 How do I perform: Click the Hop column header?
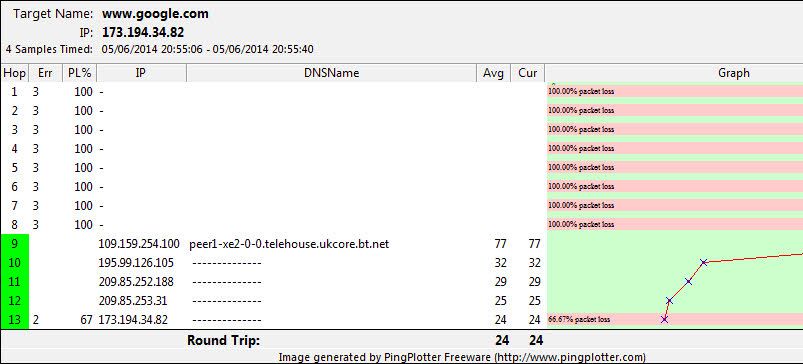click(14, 73)
